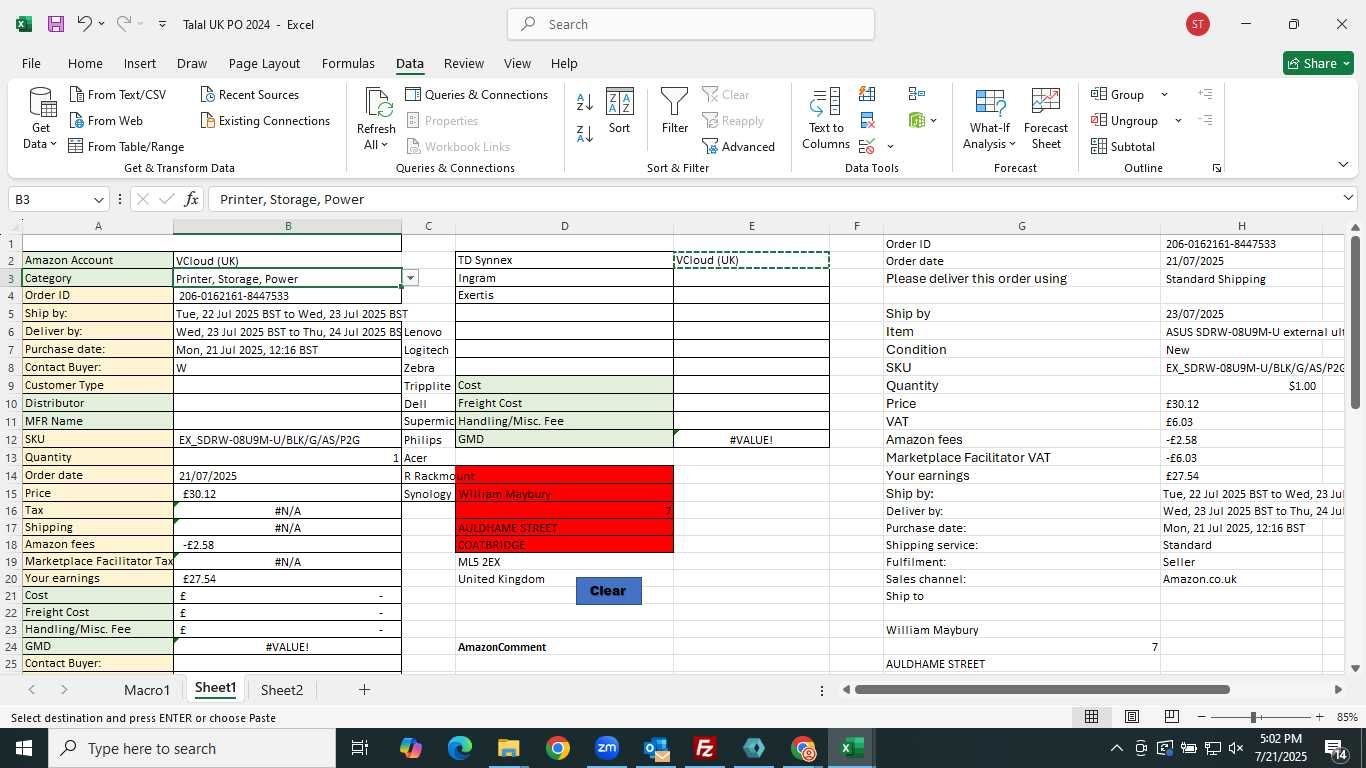Undo the last action
This screenshot has width=1366, height=768.
[85, 24]
